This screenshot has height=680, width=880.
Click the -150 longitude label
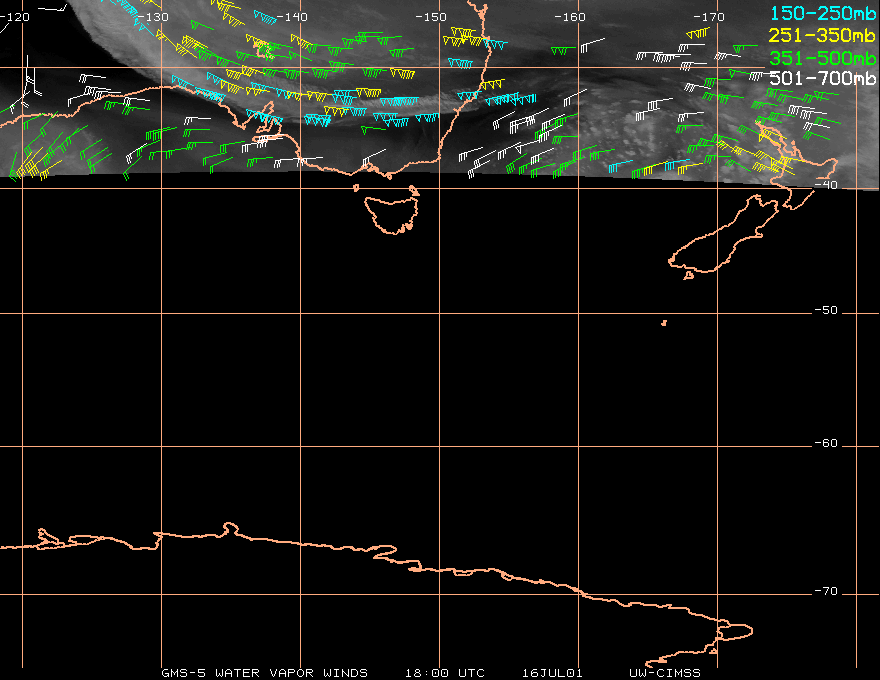[x=430, y=17]
